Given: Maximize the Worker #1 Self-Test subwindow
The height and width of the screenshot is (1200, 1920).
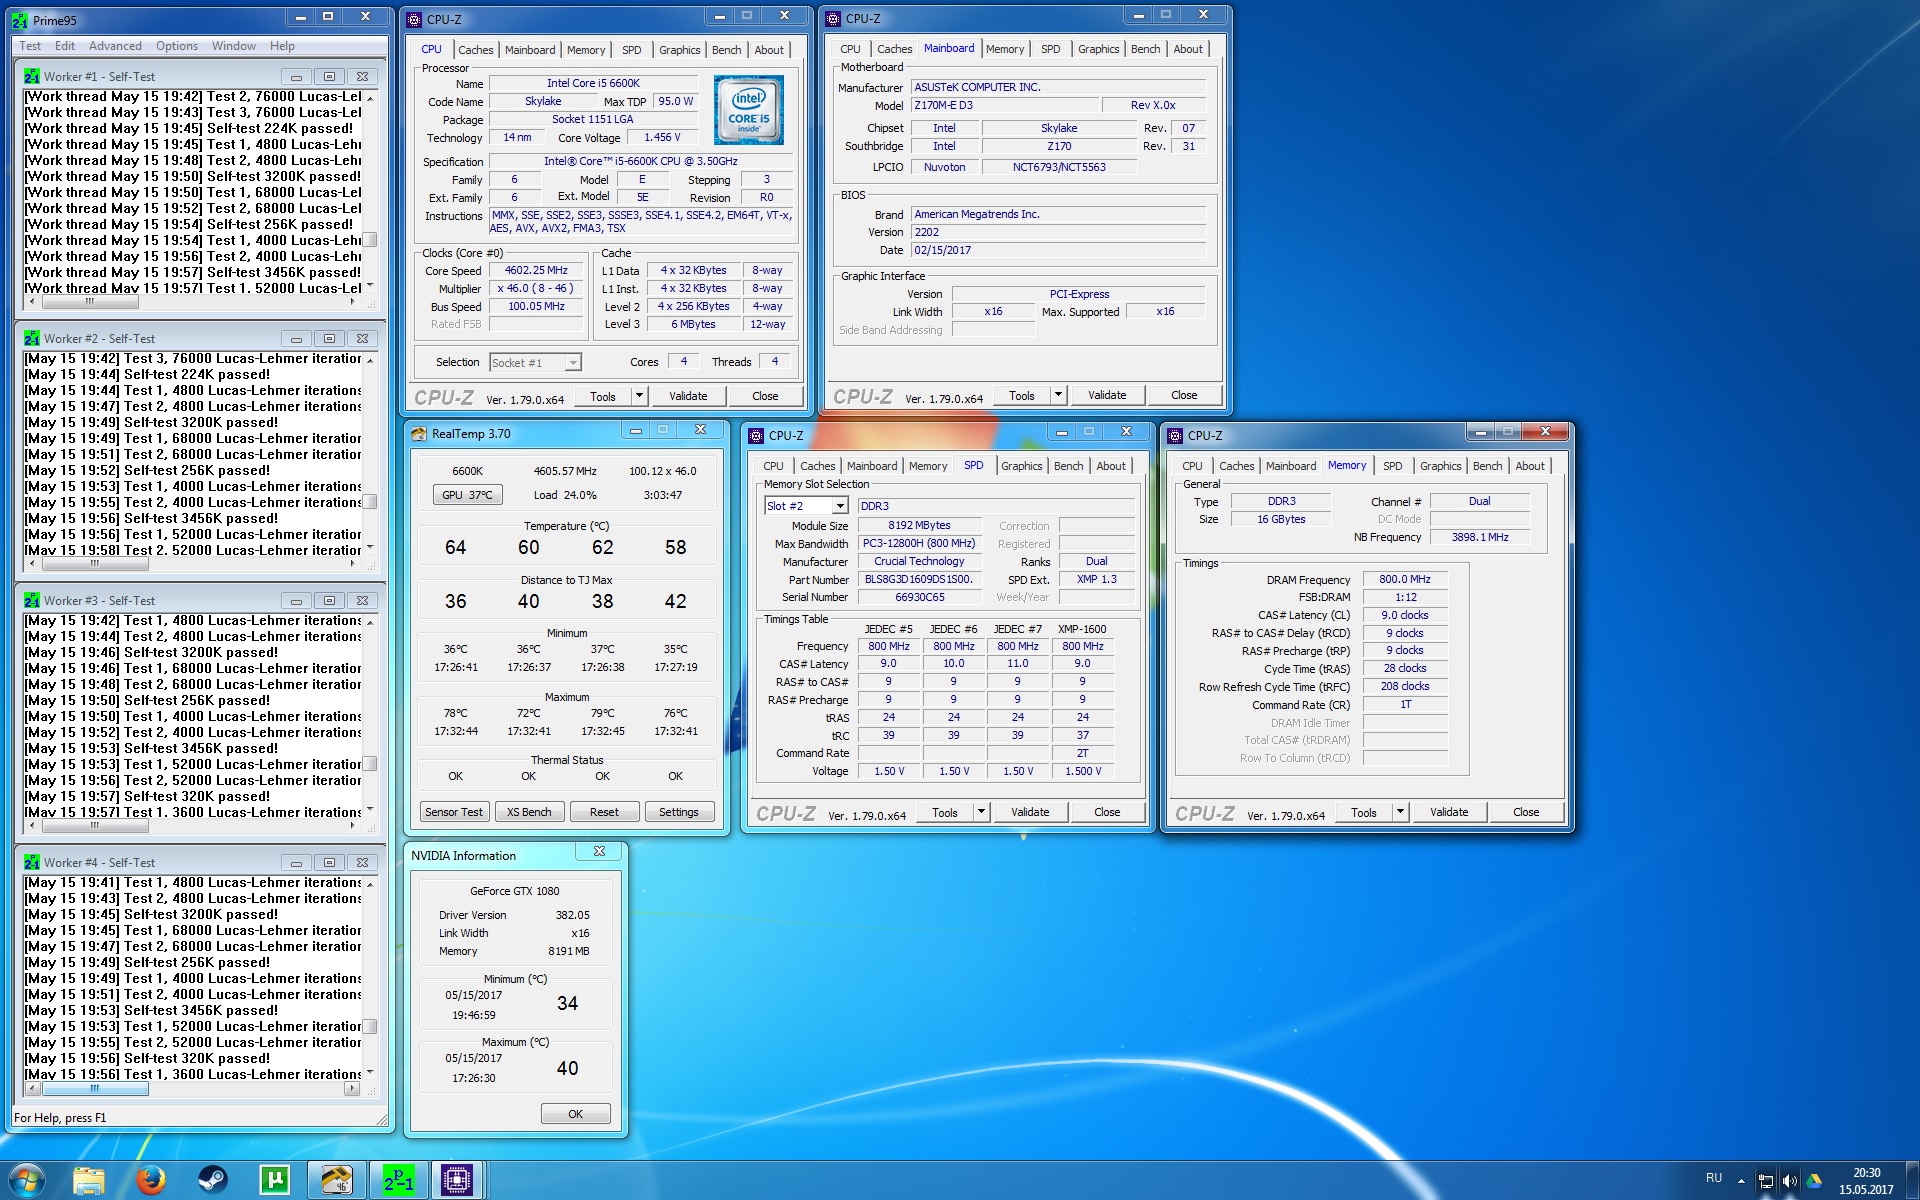Looking at the screenshot, I should point(329,76).
